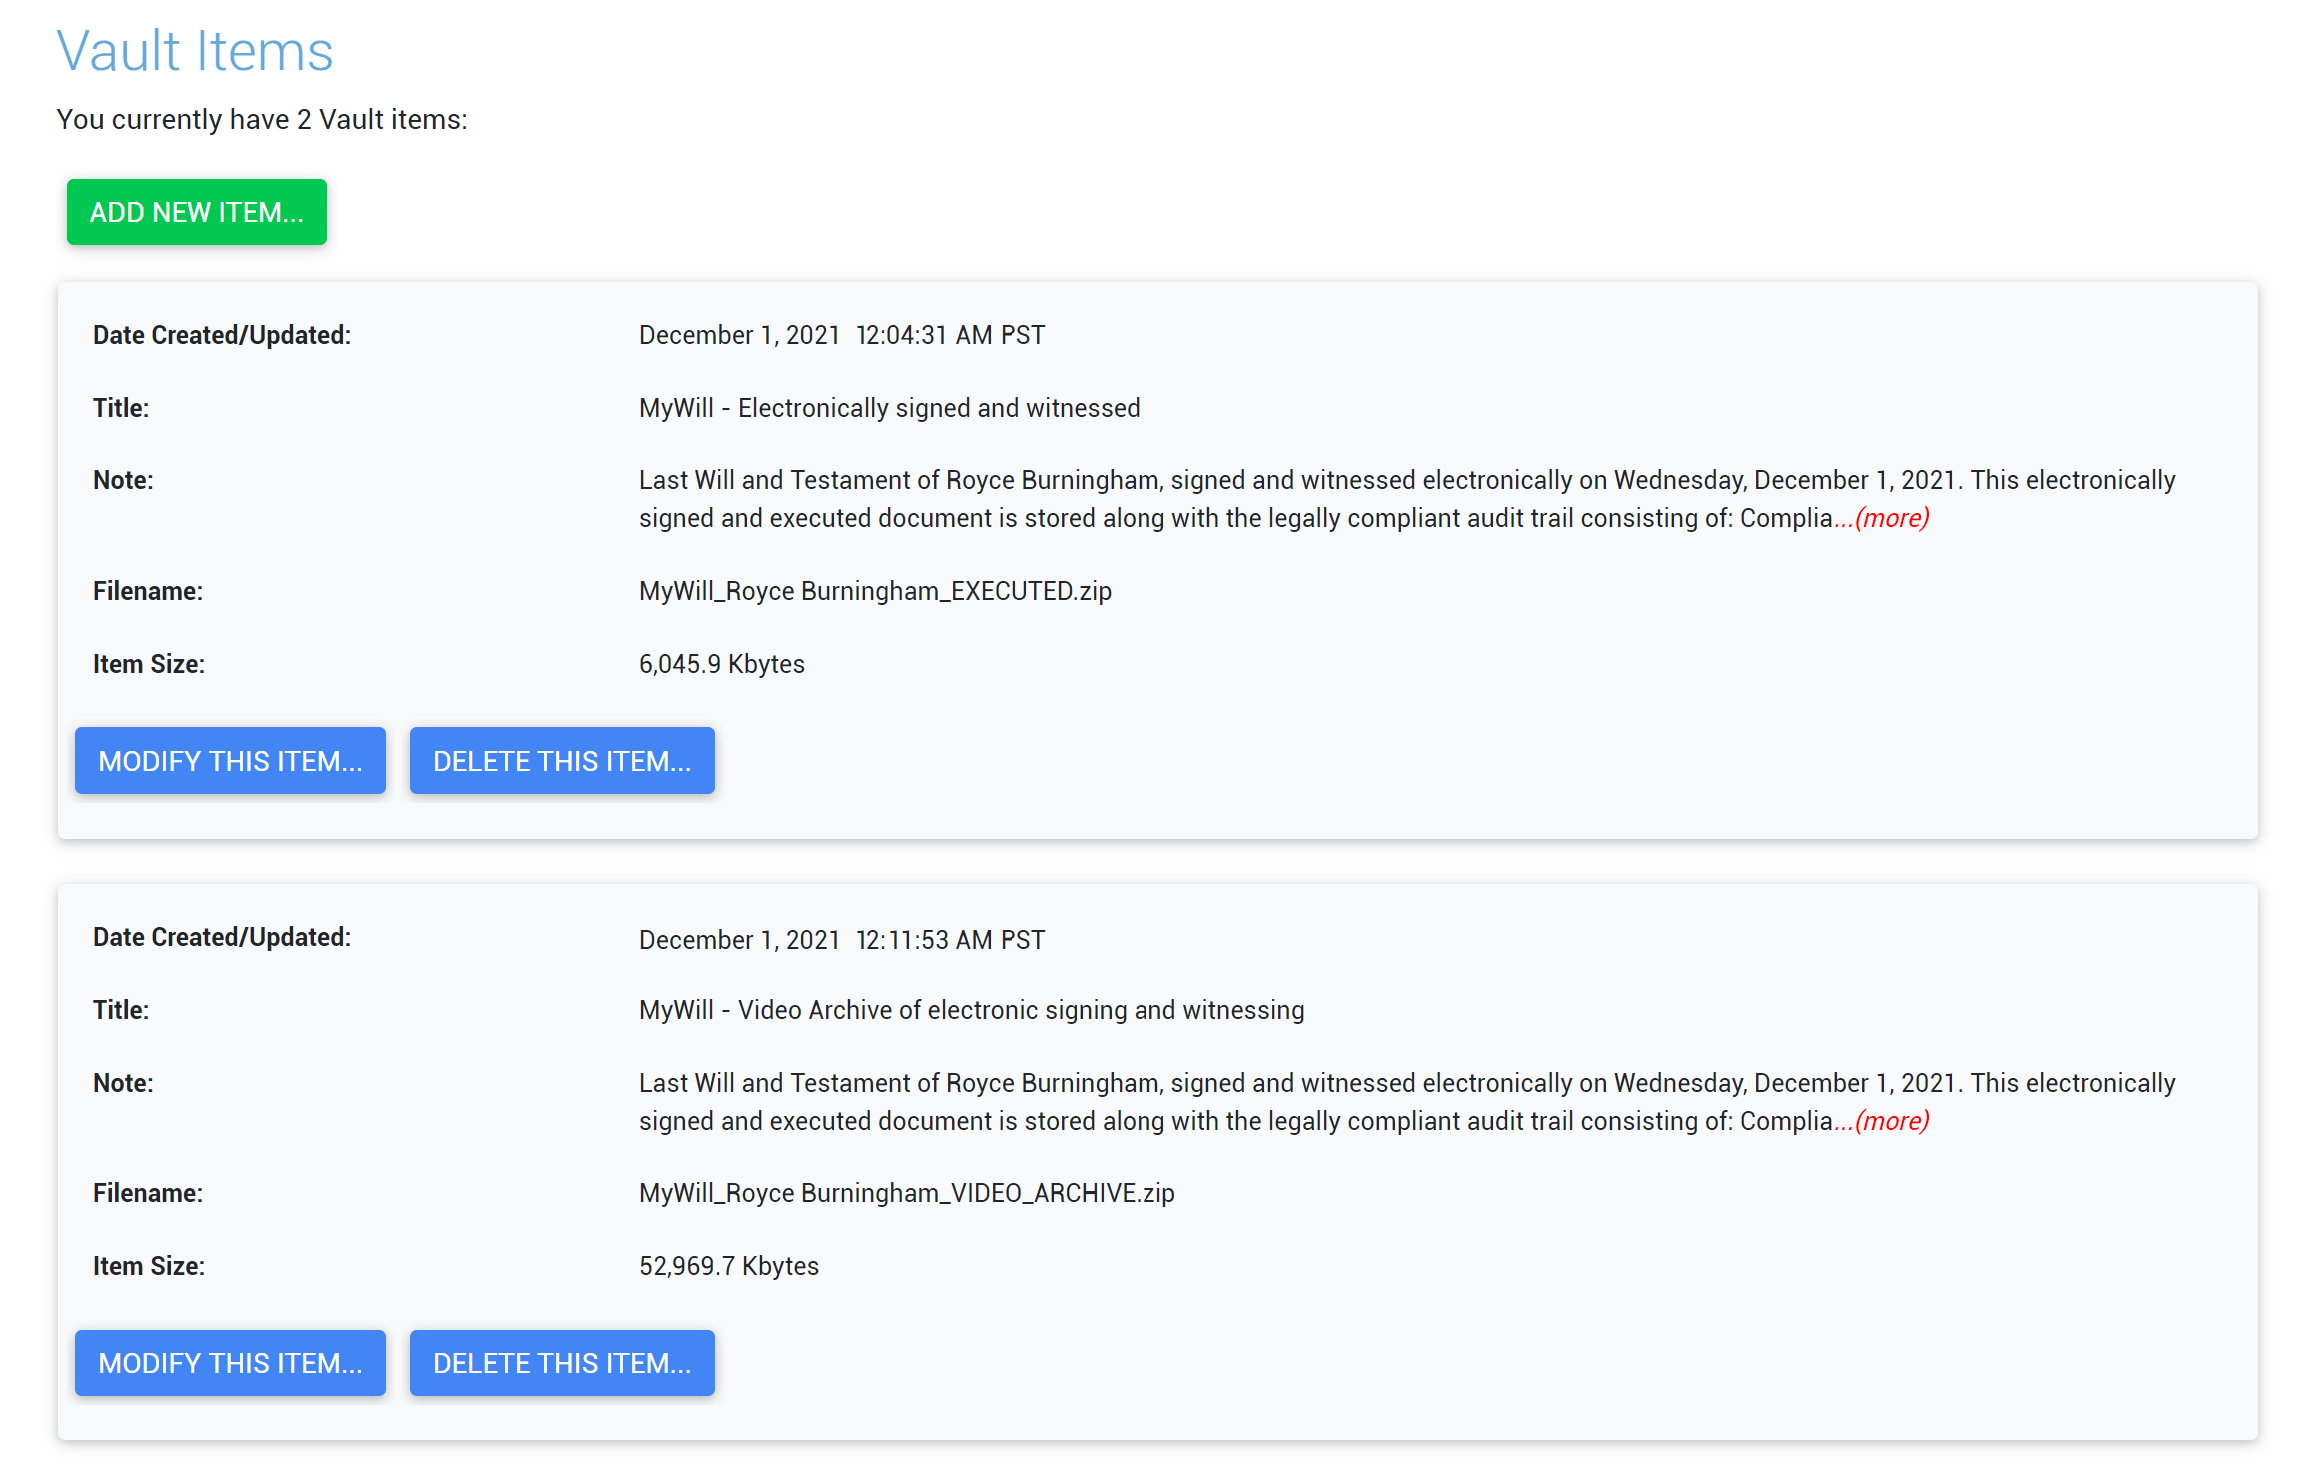Click the first card's Filename label
The image size is (2300, 1483).
pyautogui.click(x=148, y=591)
